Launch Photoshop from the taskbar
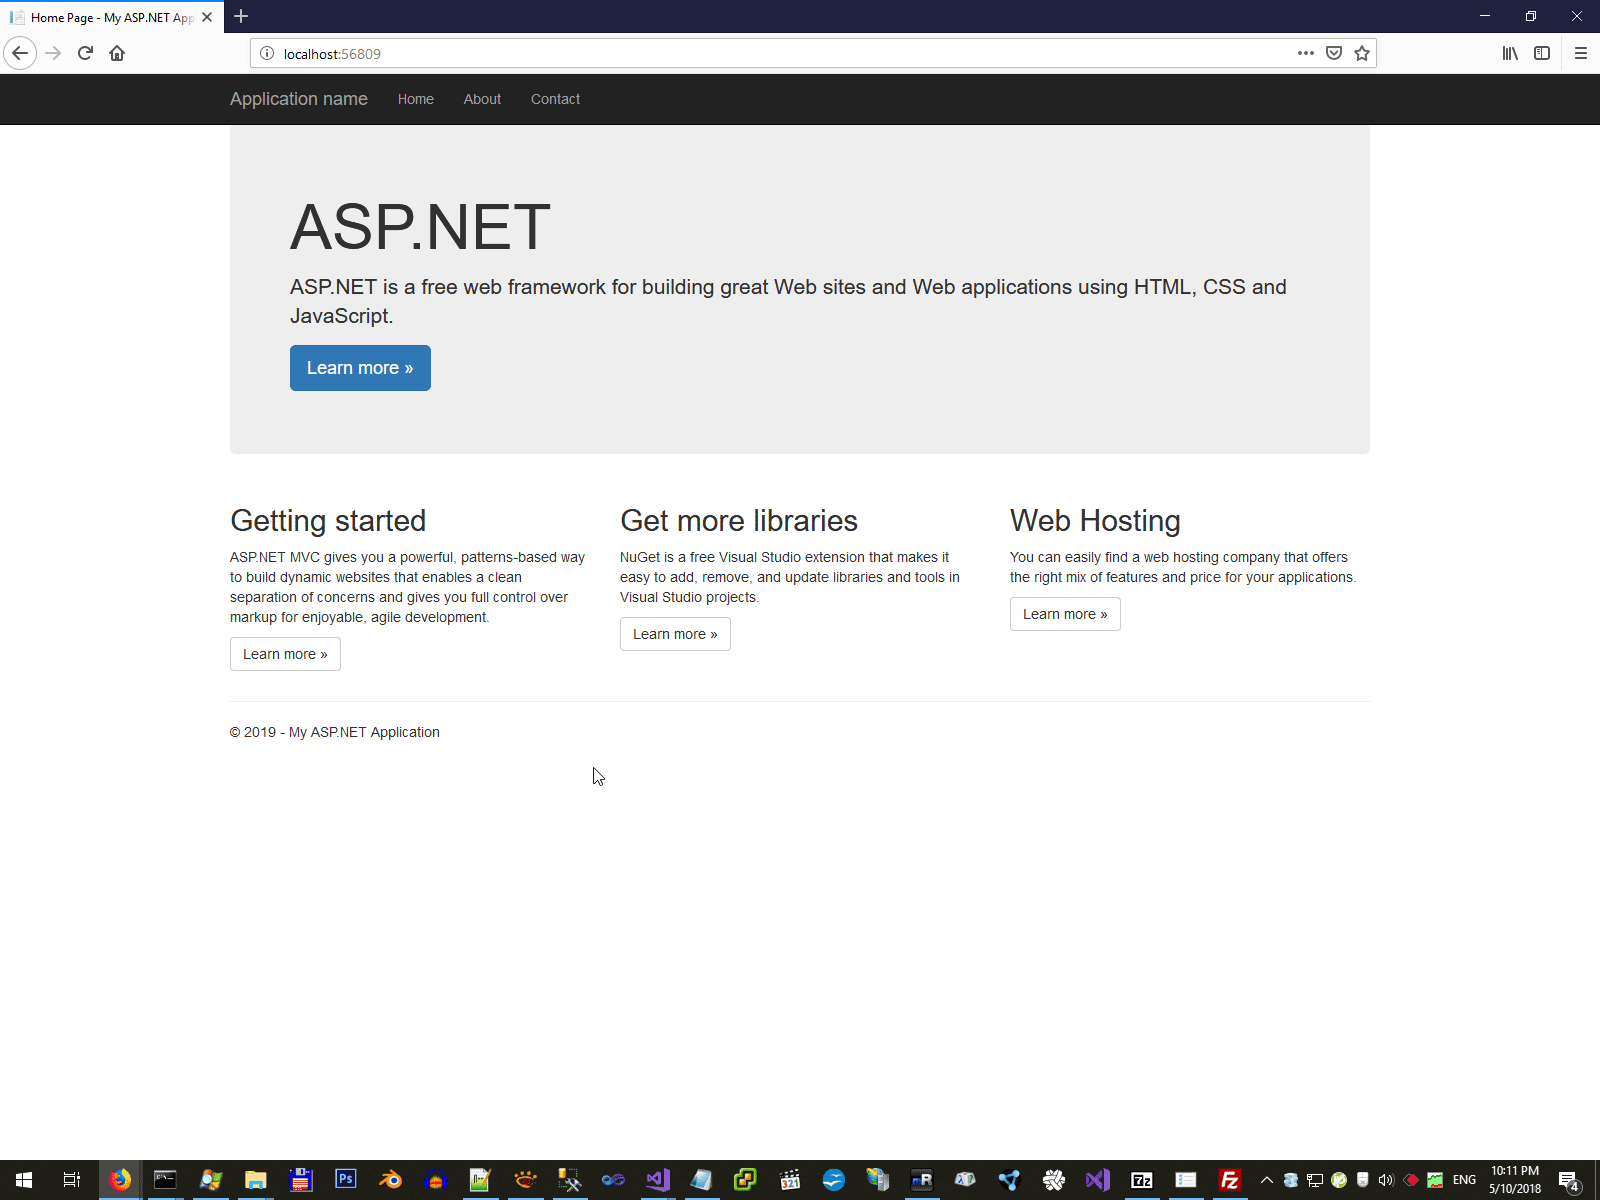The width and height of the screenshot is (1600, 1200). pos(345,1180)
